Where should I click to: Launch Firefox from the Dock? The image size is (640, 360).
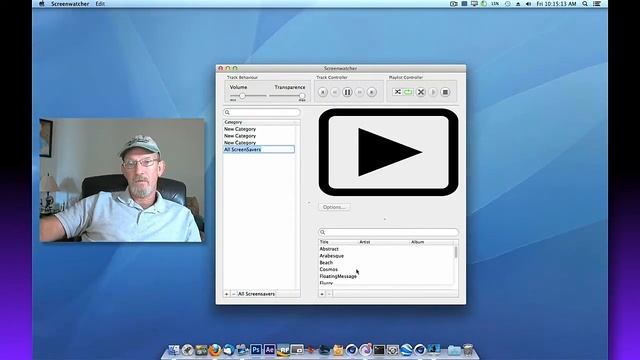click(215, 350)
